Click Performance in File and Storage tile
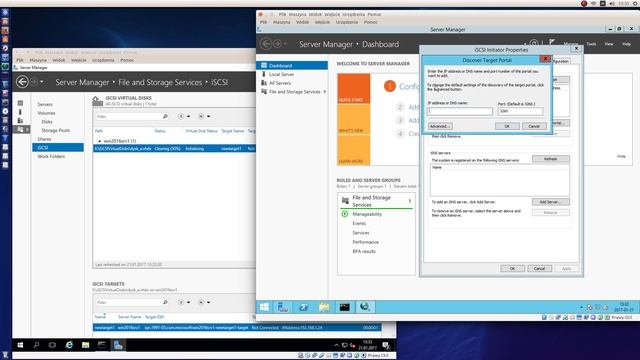Image resolution: width=640 pixels, height=360 pixels. pyautogui.click(x=365, y=242)
